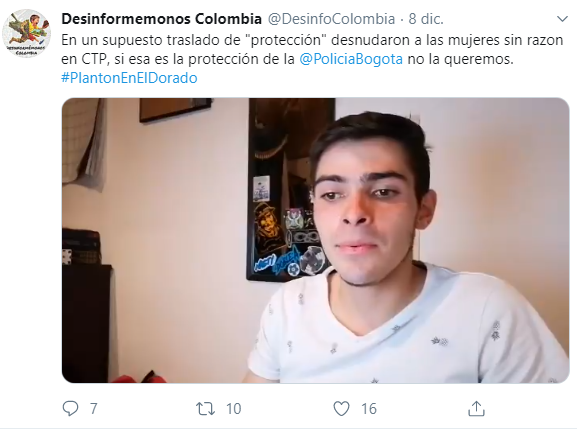Like the tweet with the heart icon

point(341,409)
